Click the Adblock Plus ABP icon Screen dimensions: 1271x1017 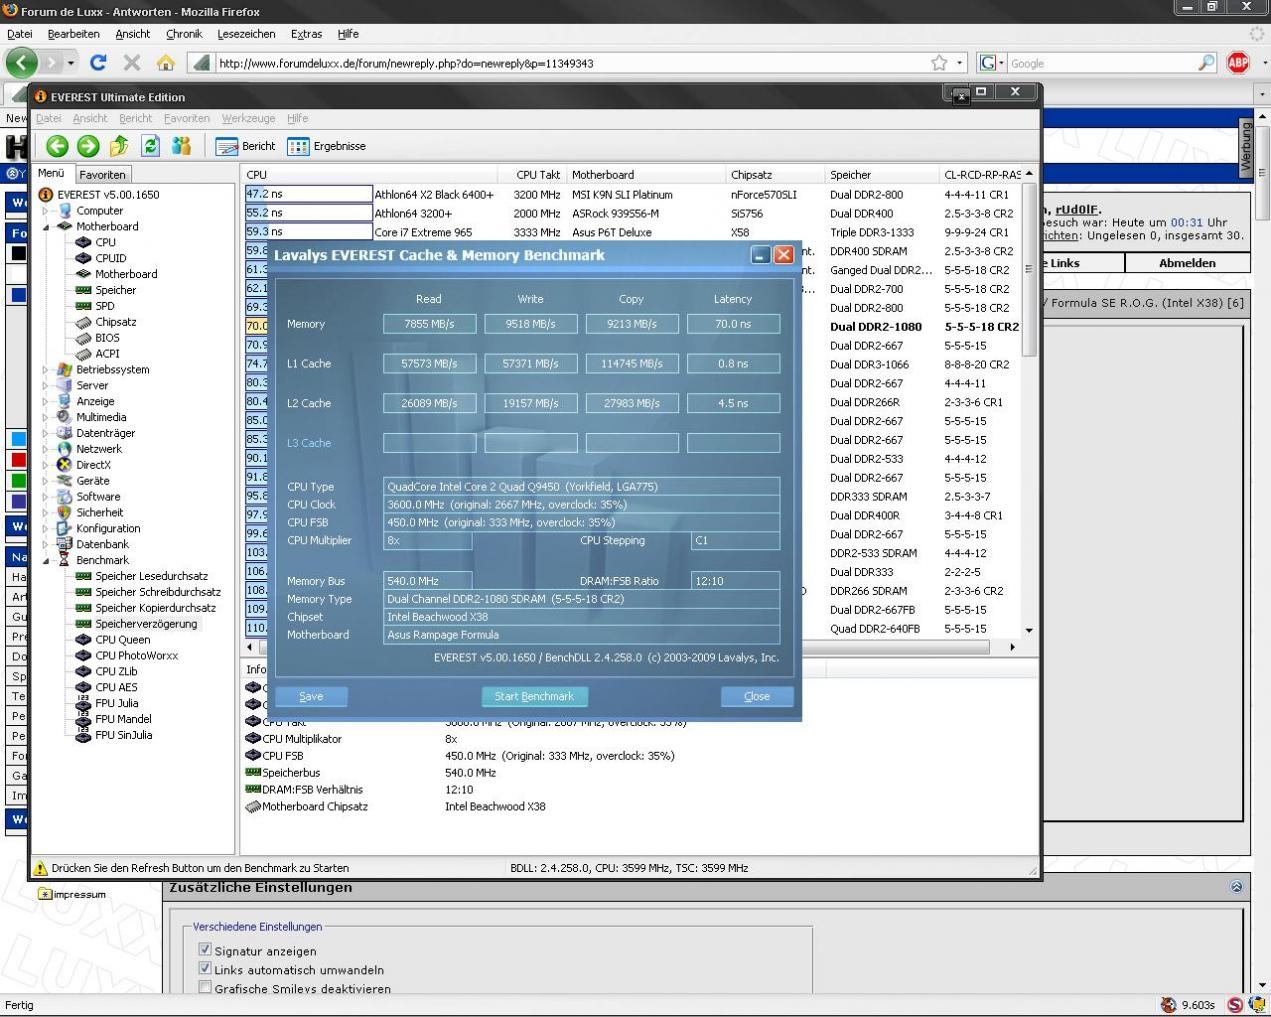(x=1238, y=63)
